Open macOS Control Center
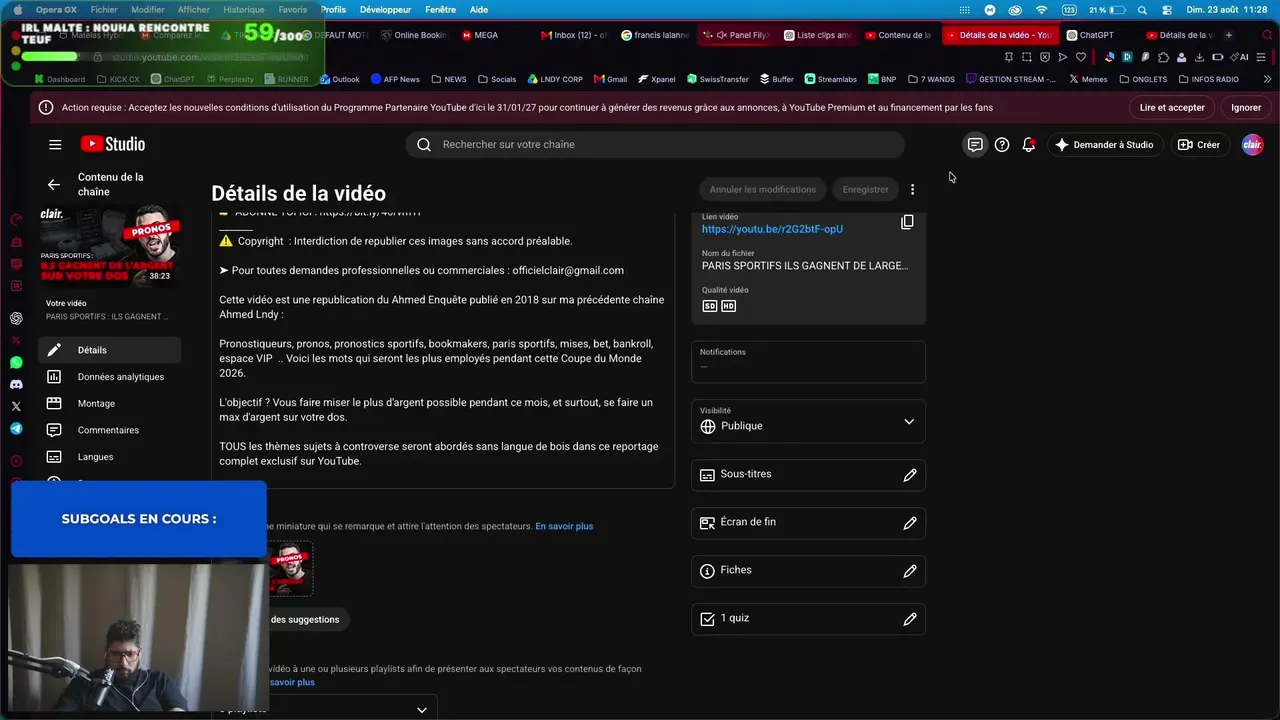1280x720 pixels. (1166, 9)
